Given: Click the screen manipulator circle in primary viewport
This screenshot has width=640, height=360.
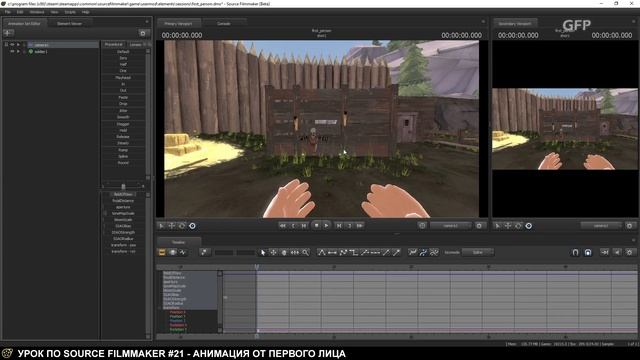Looking at the screenshot, I should click(x=192, y=226).
